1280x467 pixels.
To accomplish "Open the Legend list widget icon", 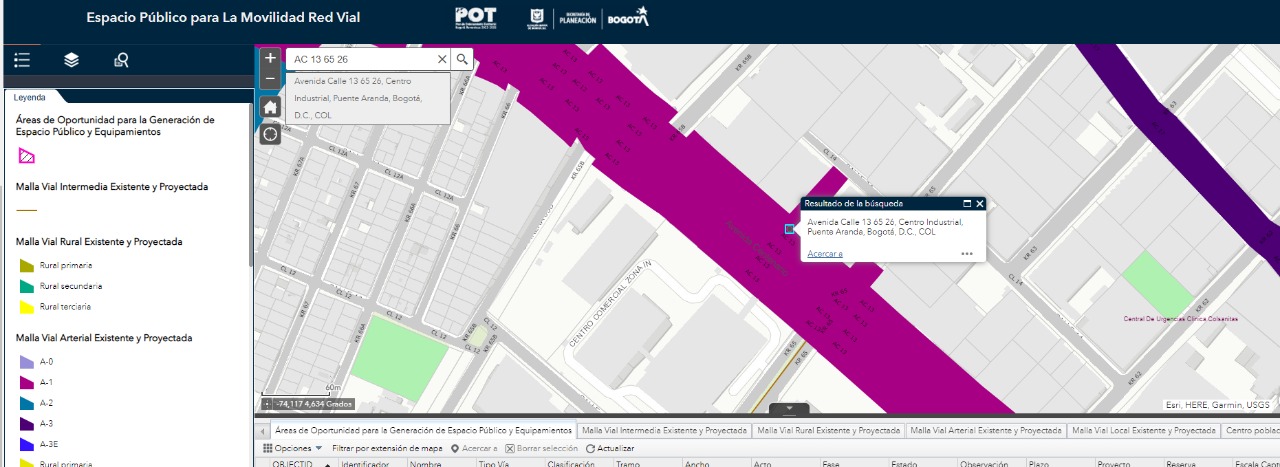I will pos(22,60).
